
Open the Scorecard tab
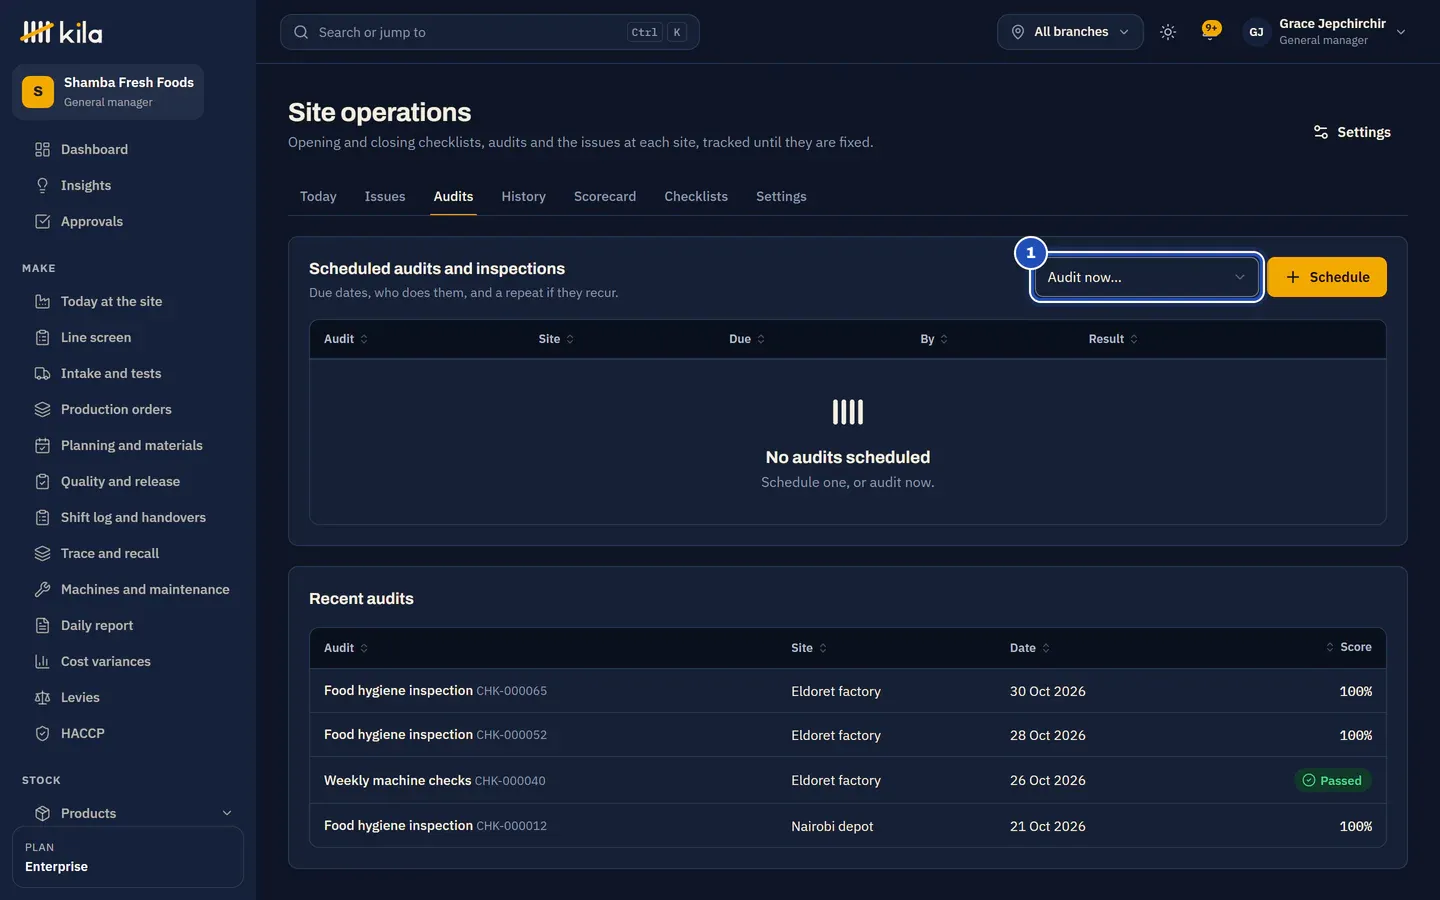605,197
